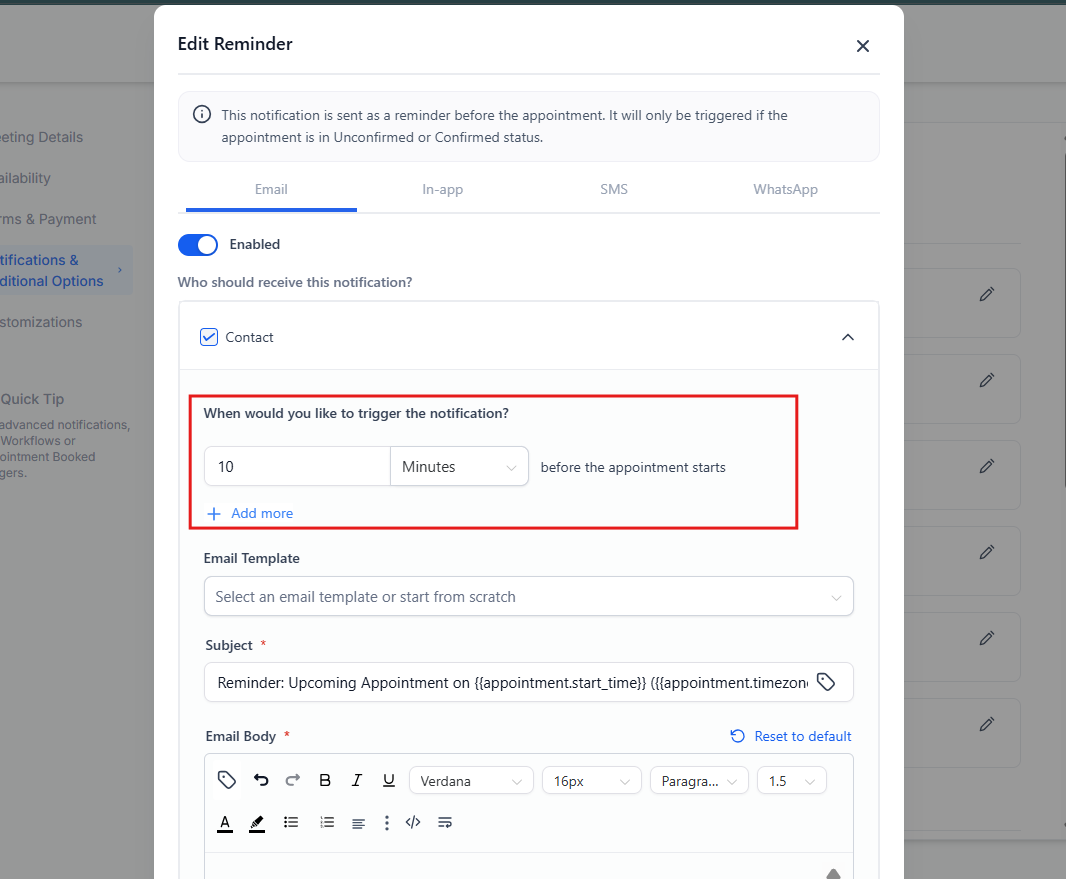Toggle bold formatting
This screenshot has width=1066, height=879.
pyautogui.click(x=325, y=780)
